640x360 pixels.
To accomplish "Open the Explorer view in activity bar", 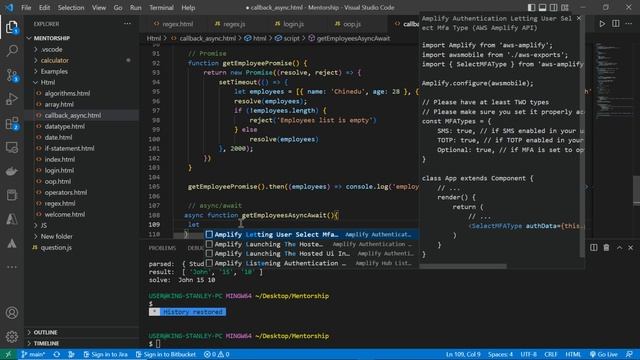I will point(12,27).
